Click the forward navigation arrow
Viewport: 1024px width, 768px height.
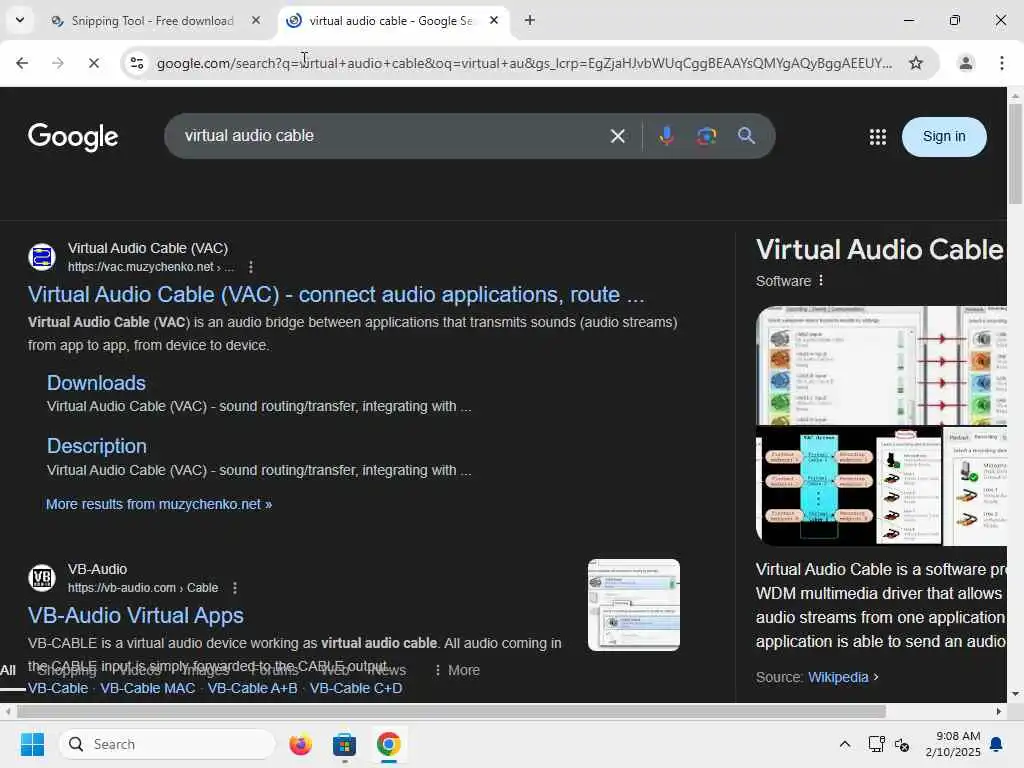click(57, 63)
